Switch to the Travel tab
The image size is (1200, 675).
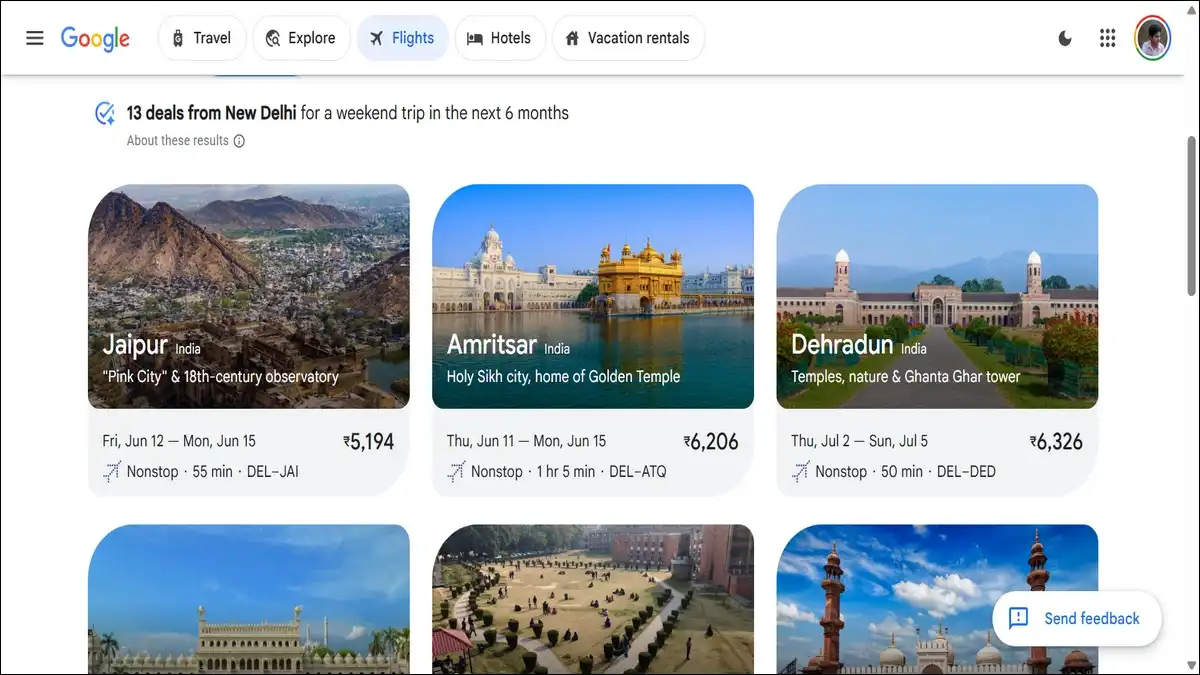(x=201, y=38)
